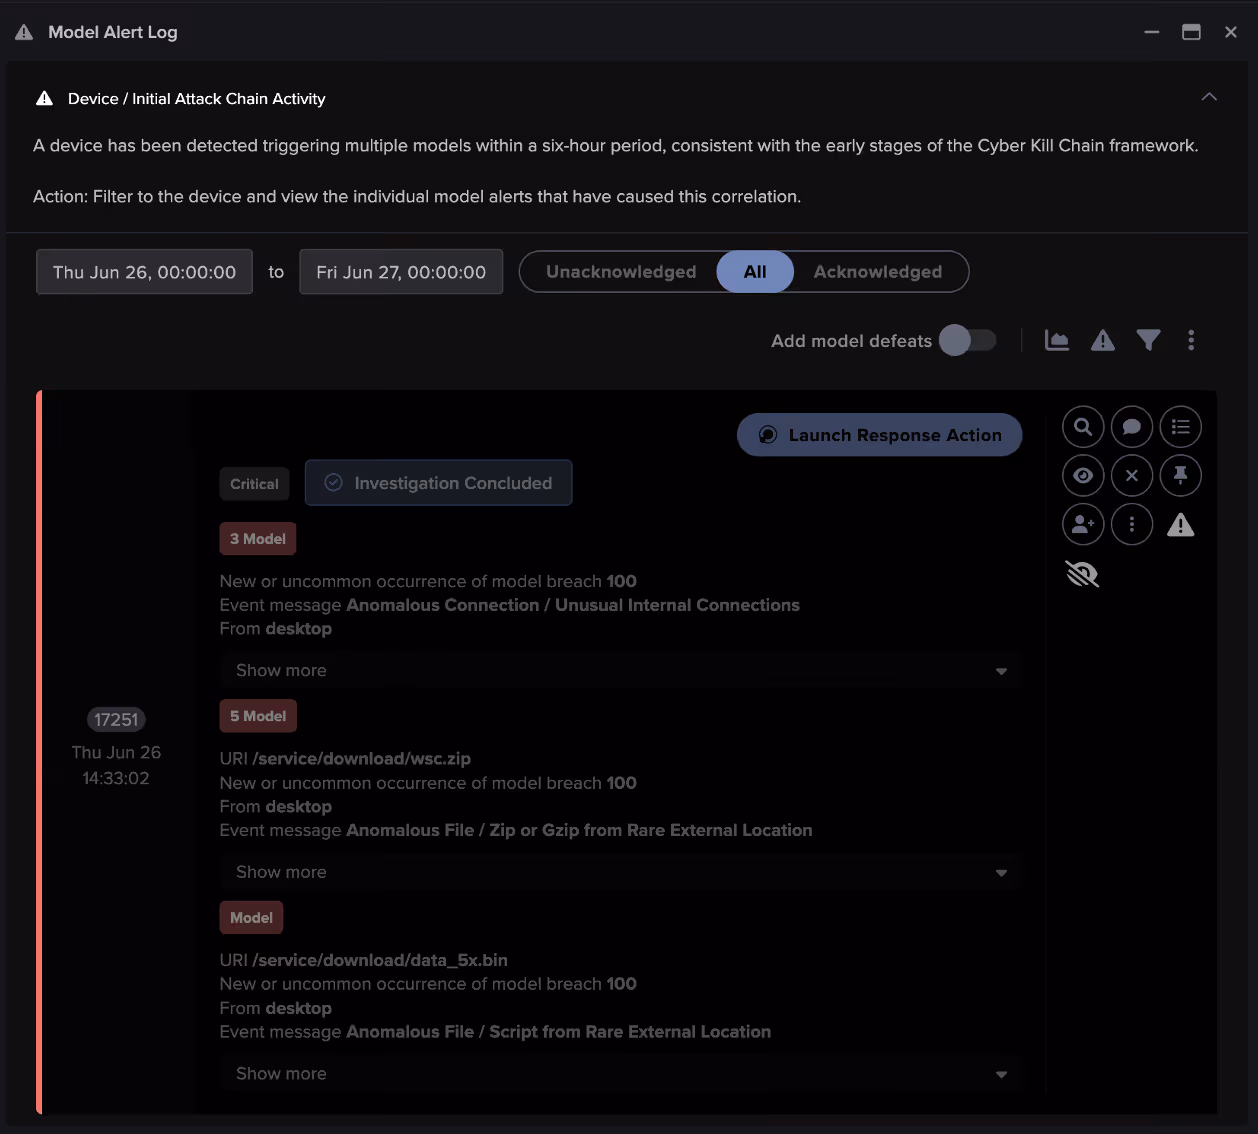This screenshot has height=1134, width=1258.
Task: Open the alert event list icon
Action: [x=1181, y=426]
